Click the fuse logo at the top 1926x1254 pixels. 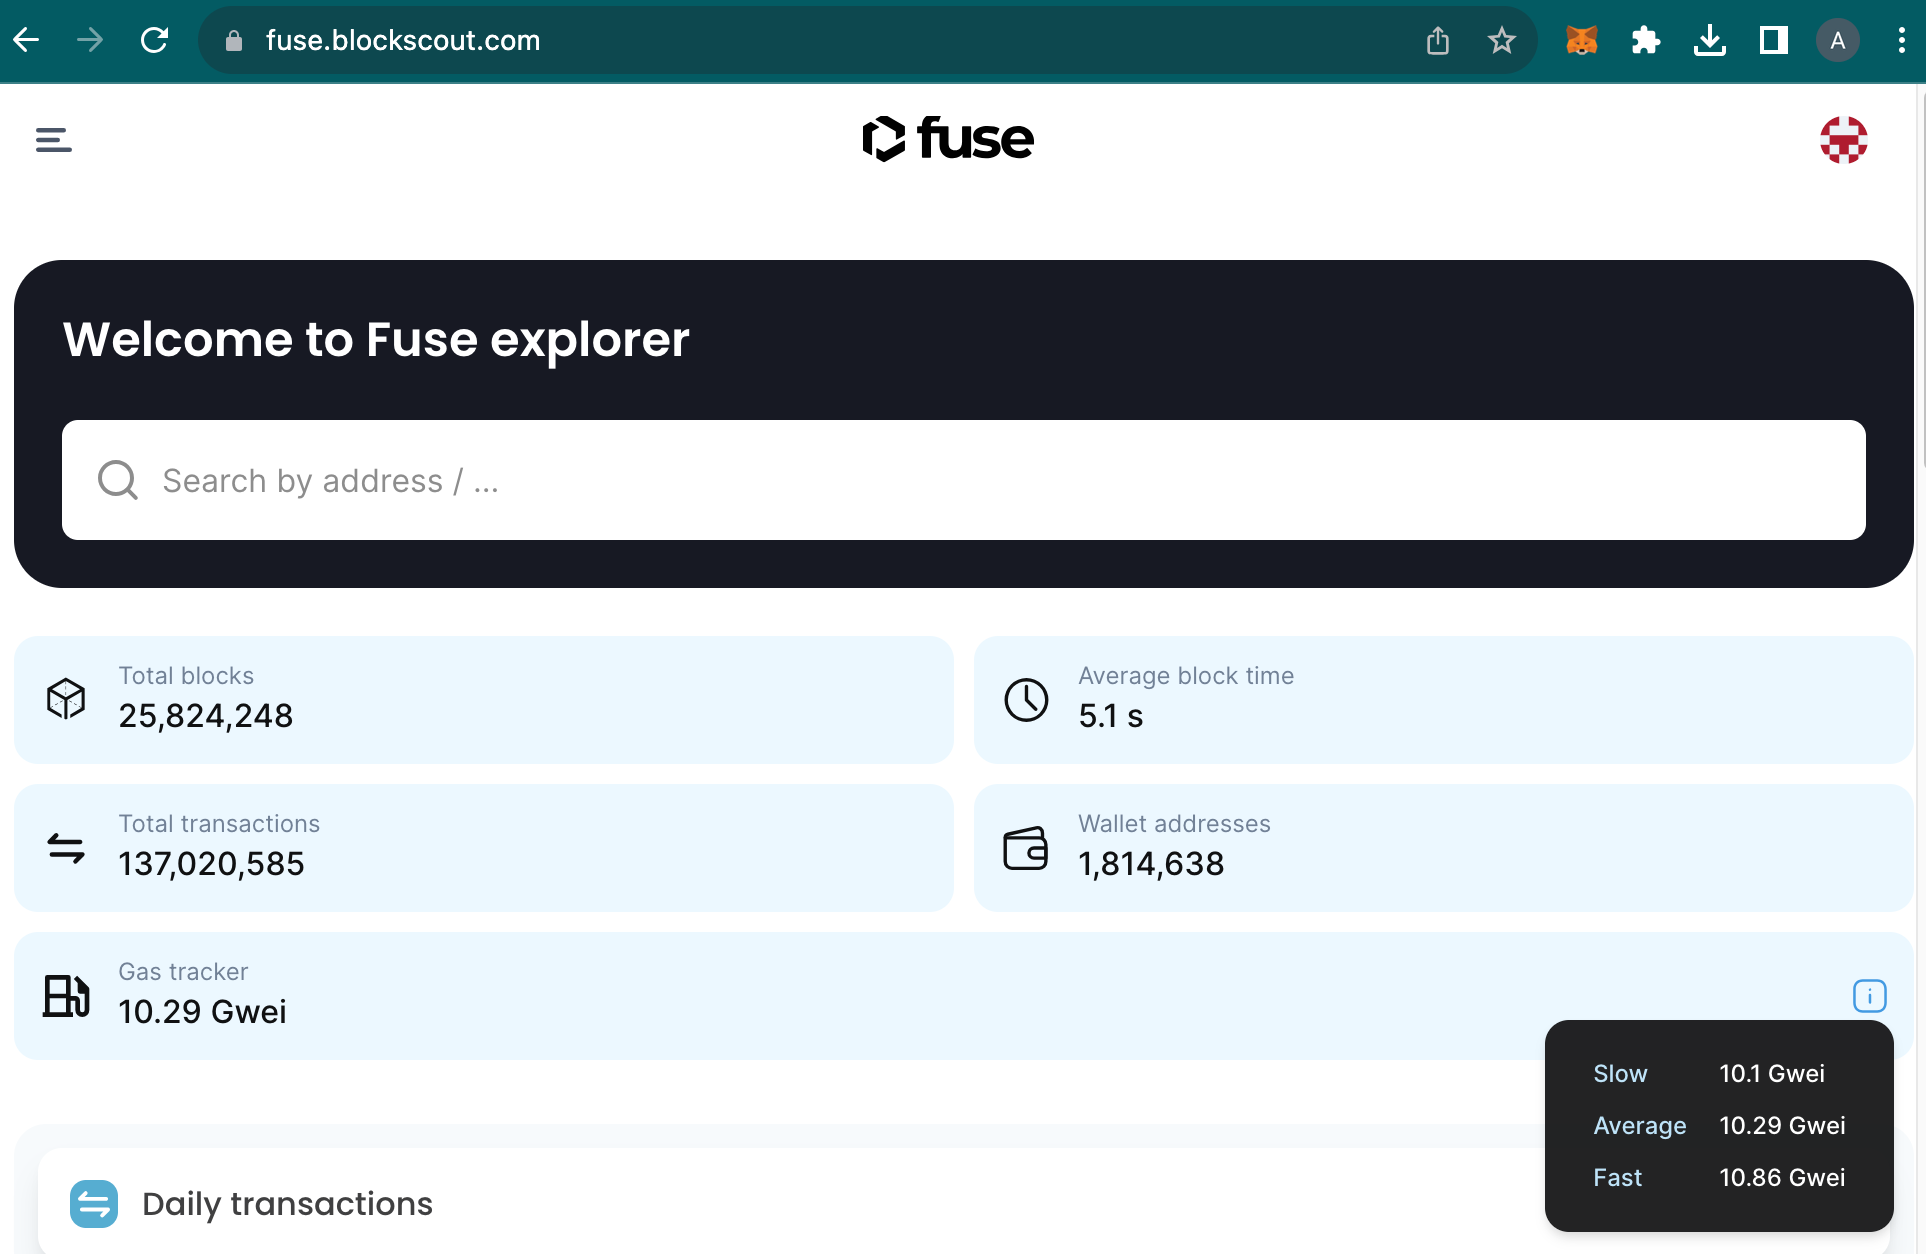click(x=947, y=139)
